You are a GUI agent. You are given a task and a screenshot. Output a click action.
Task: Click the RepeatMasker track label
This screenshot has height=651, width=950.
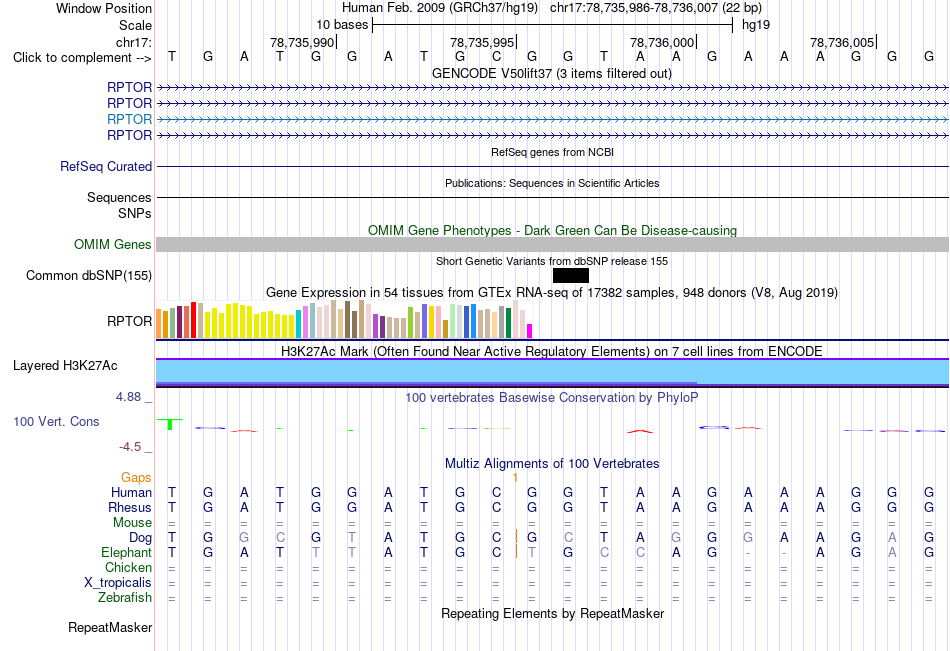pos(110,627)
